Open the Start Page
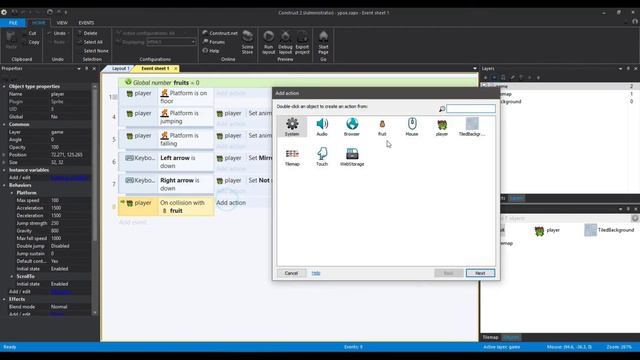 [x=323, y=42]
